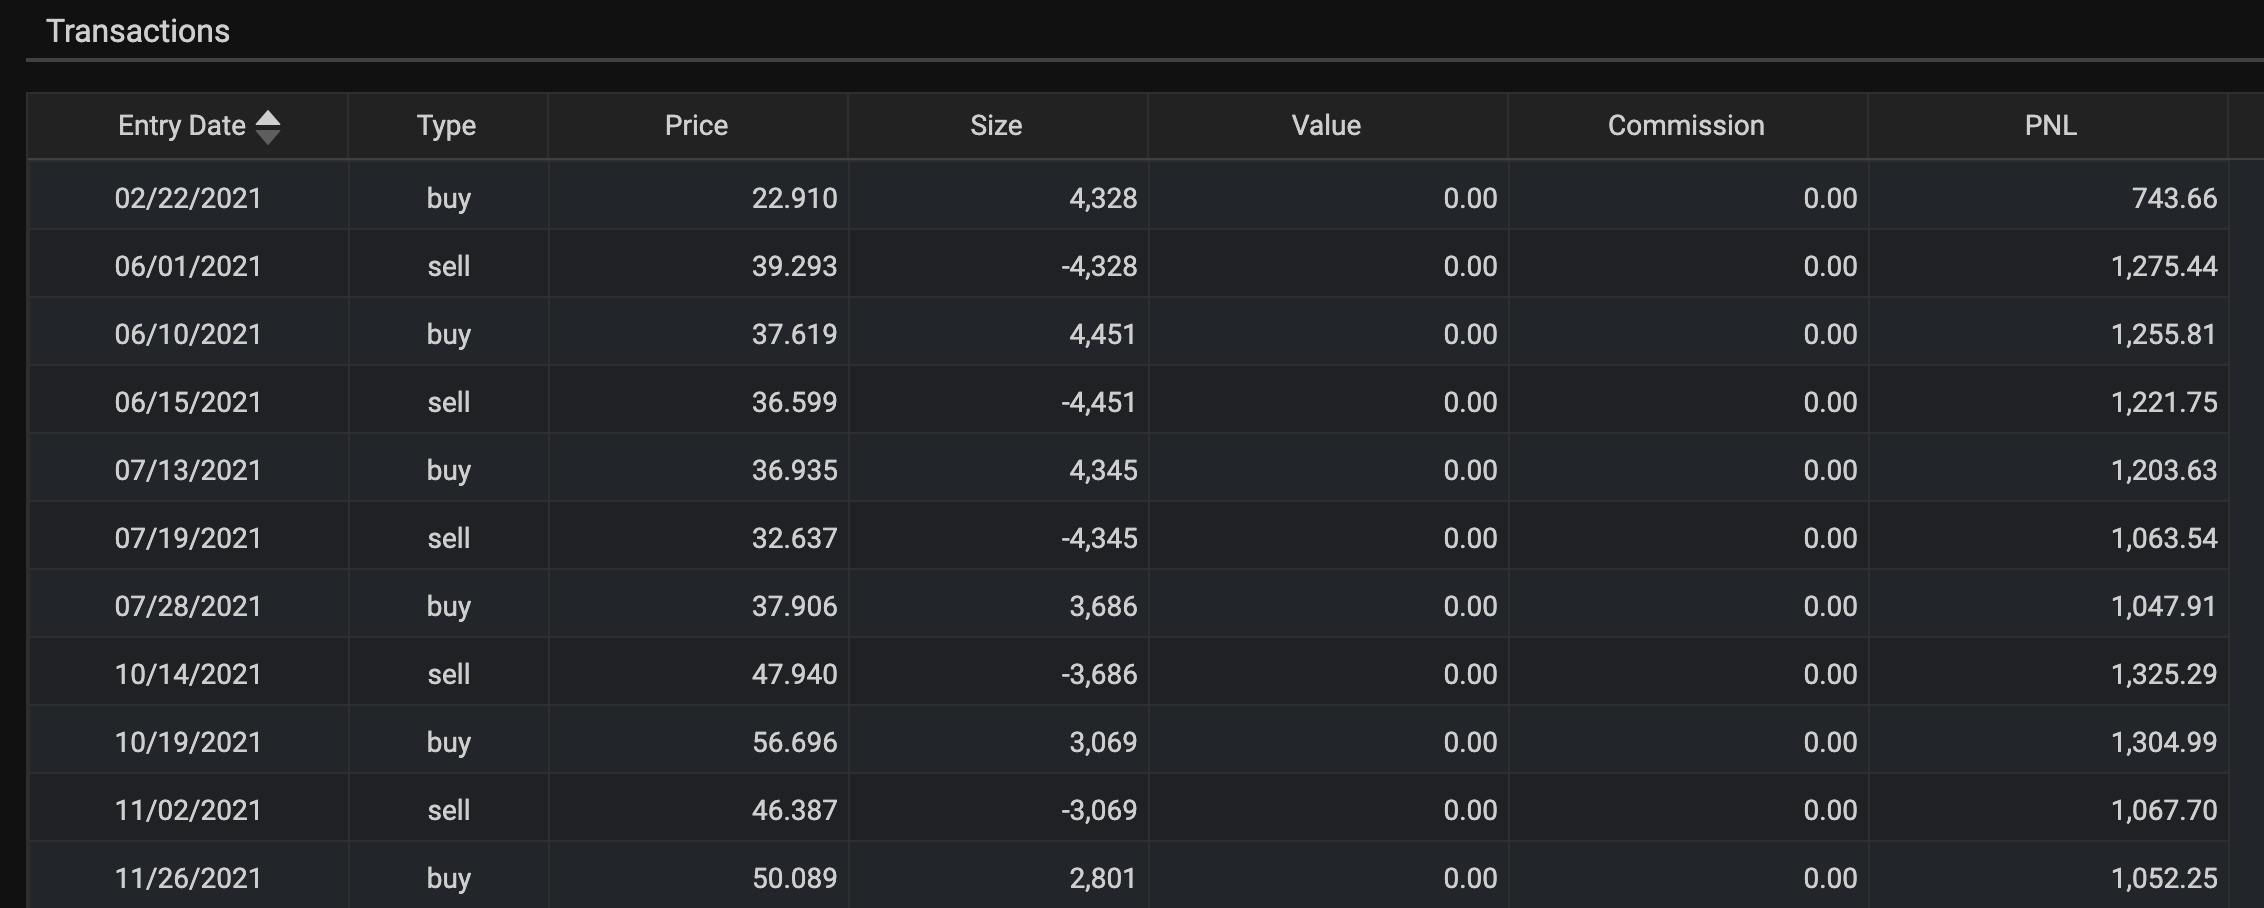Click the sell cell in the 06/01/2021 row
The width and height of the screenshot is (2264, 908).
[448, 266]
